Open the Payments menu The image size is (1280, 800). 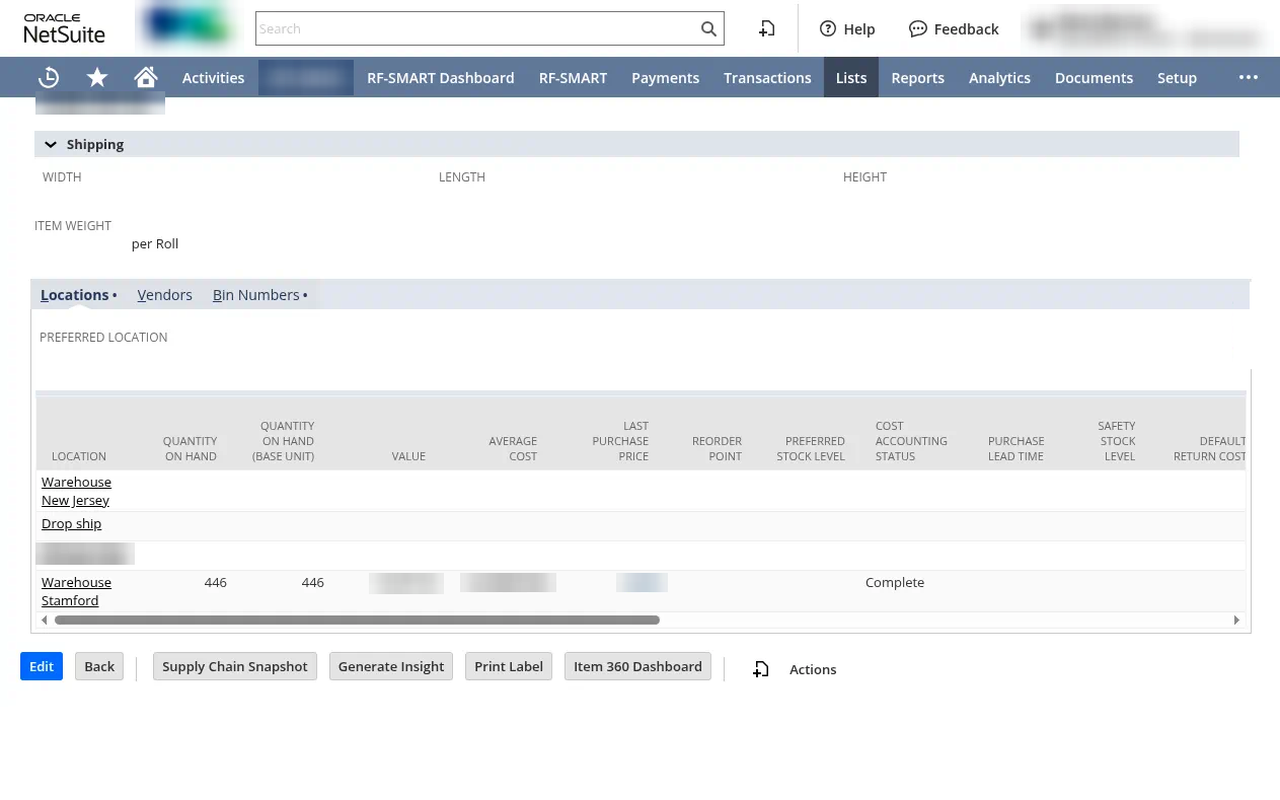pyautogui.click(x=665, y=77)
